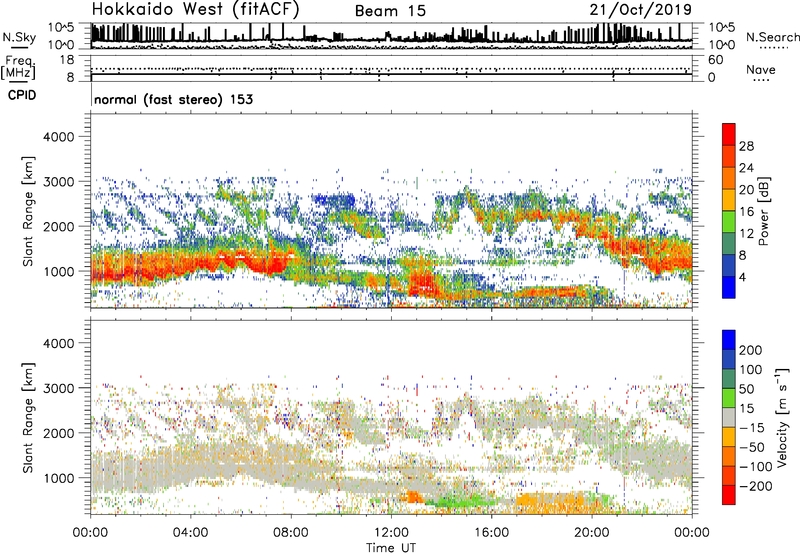Pick the grey segment of velocity colorbar
800x554 pixels.
coord(729,418)
